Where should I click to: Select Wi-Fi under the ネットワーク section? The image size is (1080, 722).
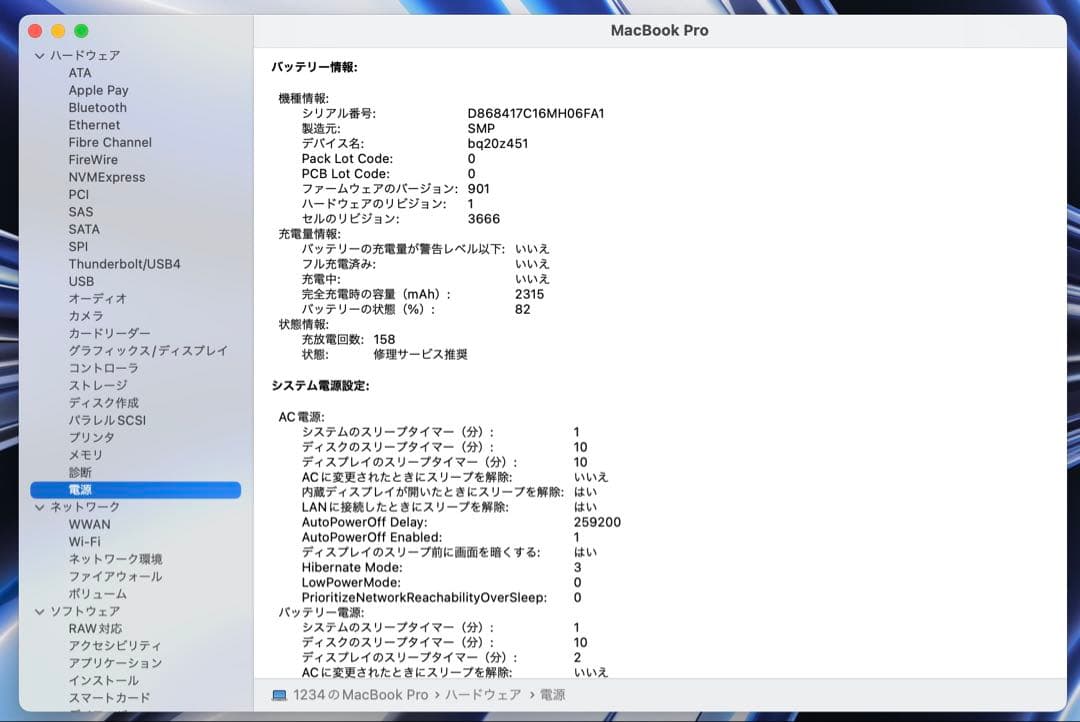coord(83,541)
